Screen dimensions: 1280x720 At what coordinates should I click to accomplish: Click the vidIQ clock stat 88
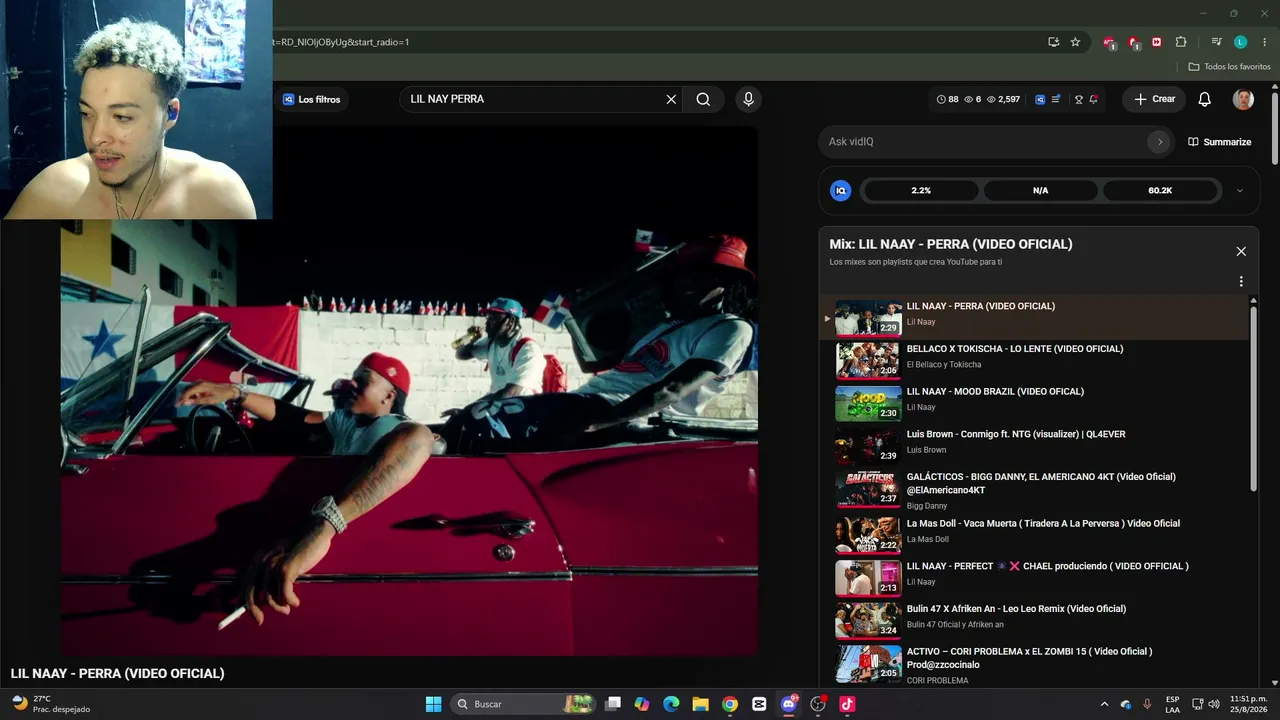[947, 99]
